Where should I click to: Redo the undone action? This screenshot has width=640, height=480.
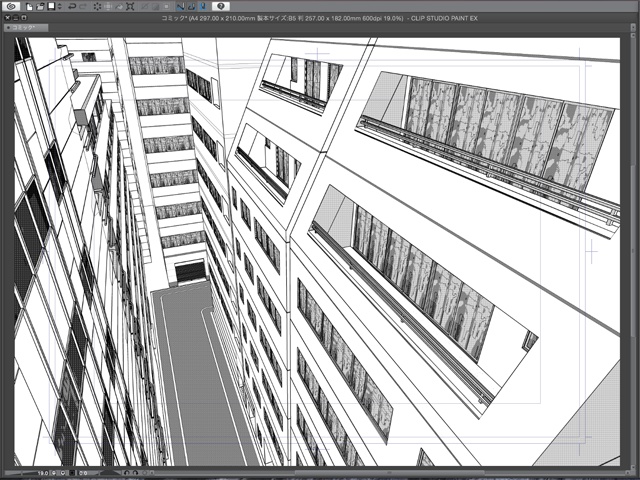83,7
